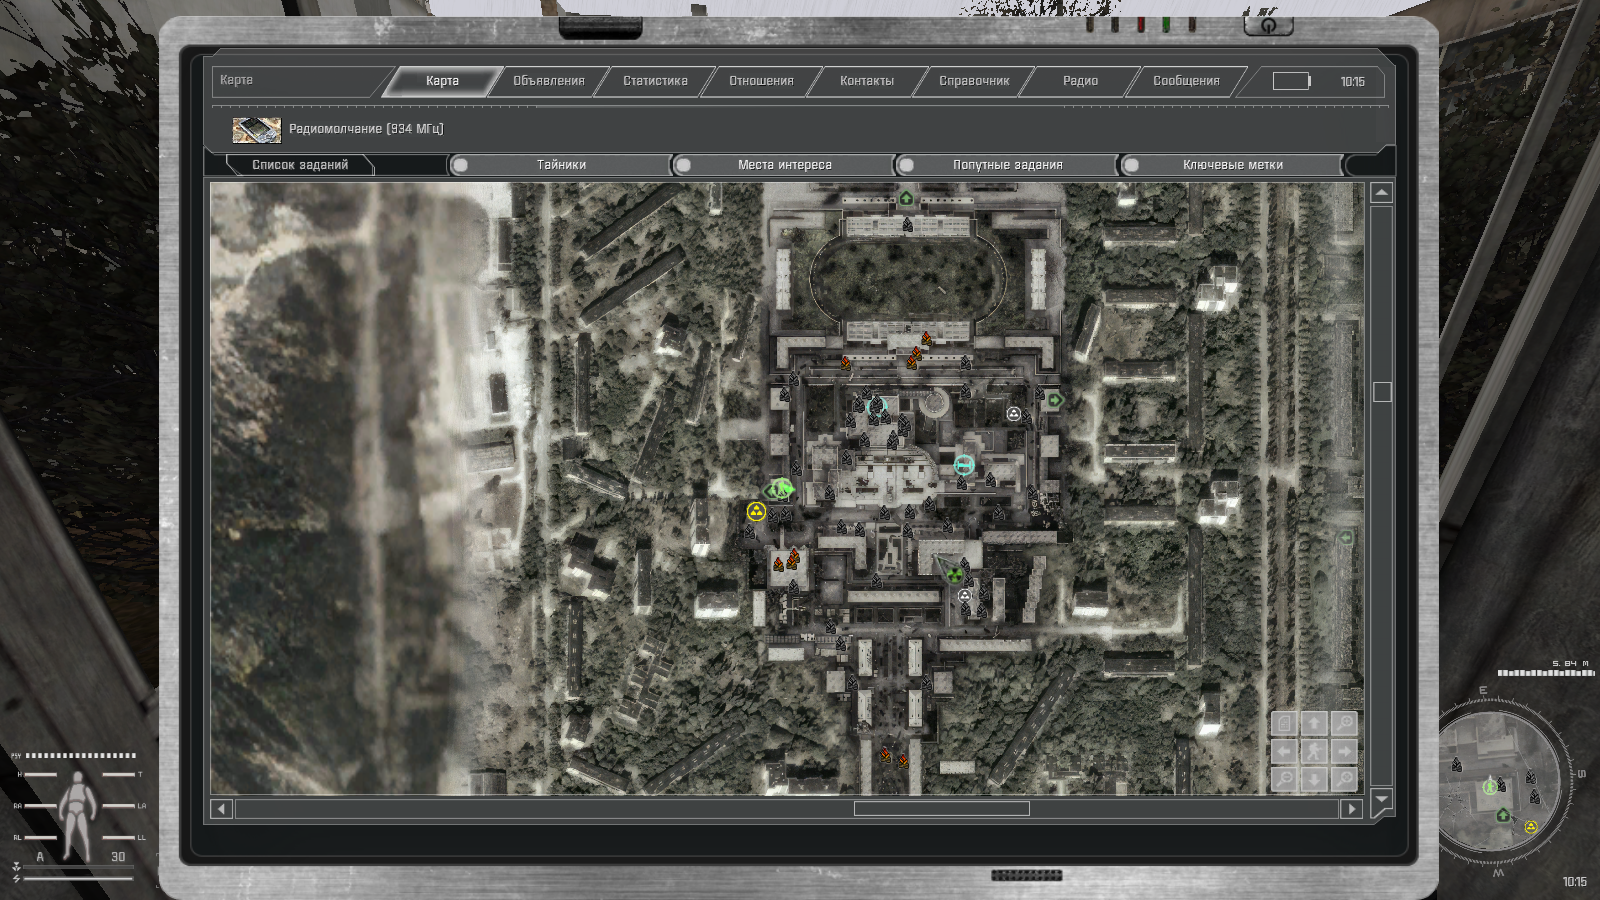The height and width of the screenshot is (900, 1600).
Task: Open the Статистика tab
Action: (x=655, y=81)
